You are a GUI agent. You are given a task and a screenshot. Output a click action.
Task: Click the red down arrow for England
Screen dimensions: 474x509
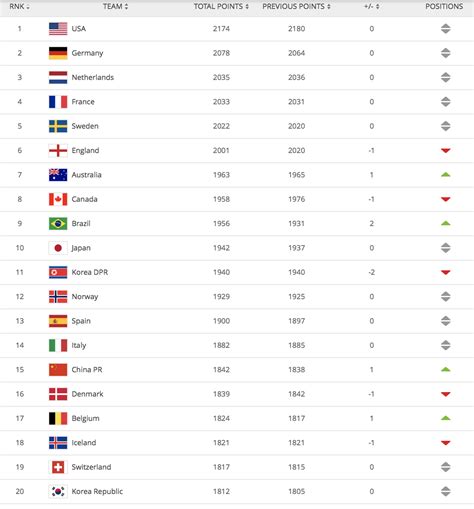pos(446,150)
